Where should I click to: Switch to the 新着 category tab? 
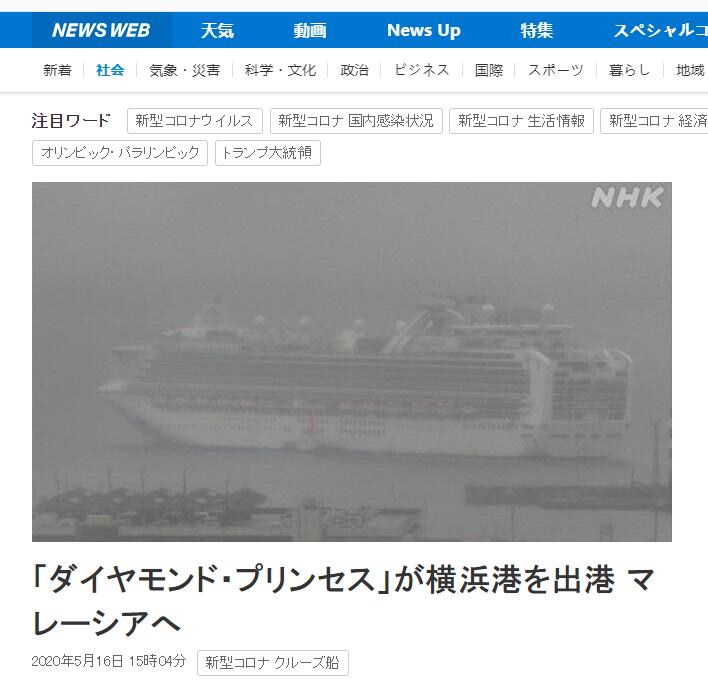pyautogui.click(x=57, y=70)
